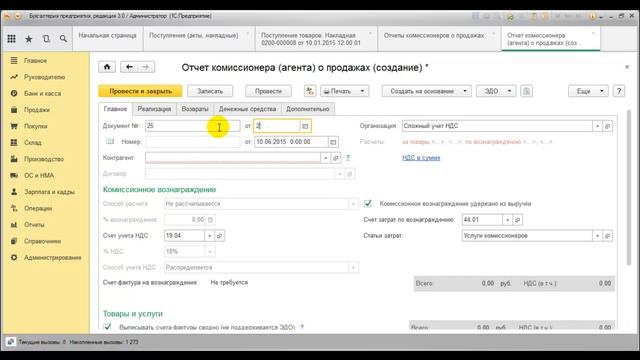The image size is (640, 360).
Task: Click the form vertical scrollbar
Action: (x=629, y=188)
